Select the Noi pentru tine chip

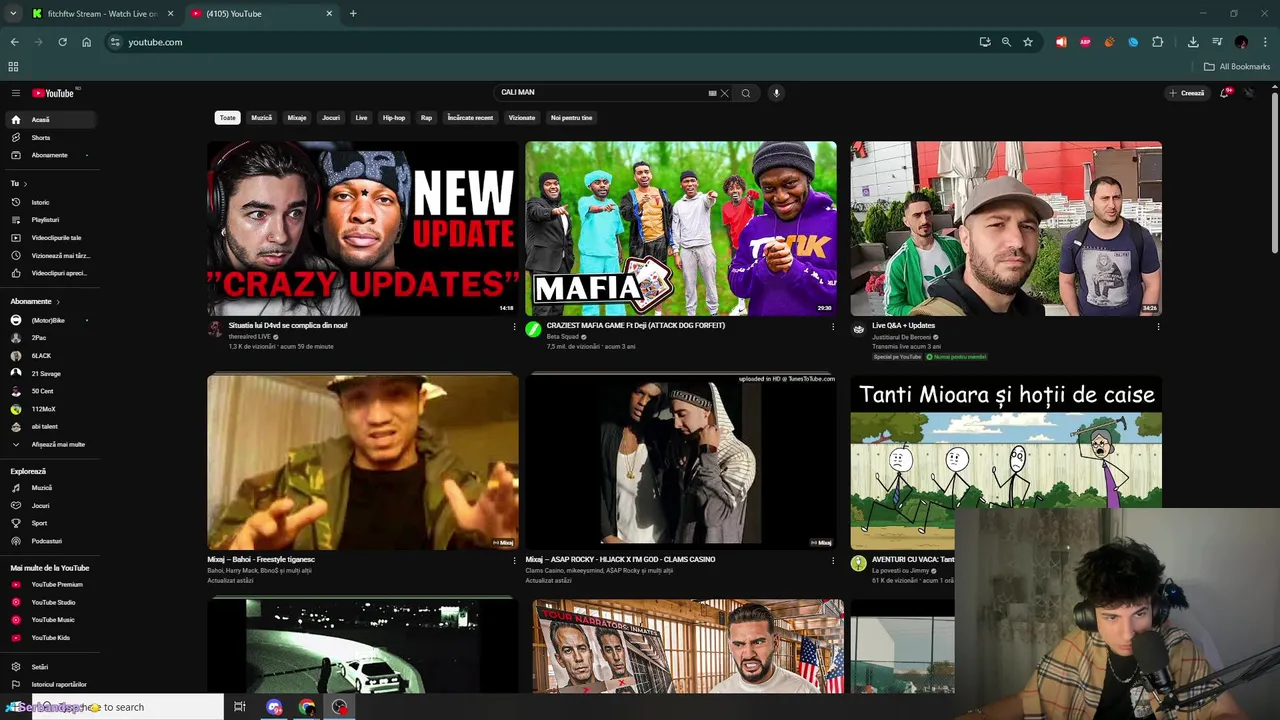point(571,118)
